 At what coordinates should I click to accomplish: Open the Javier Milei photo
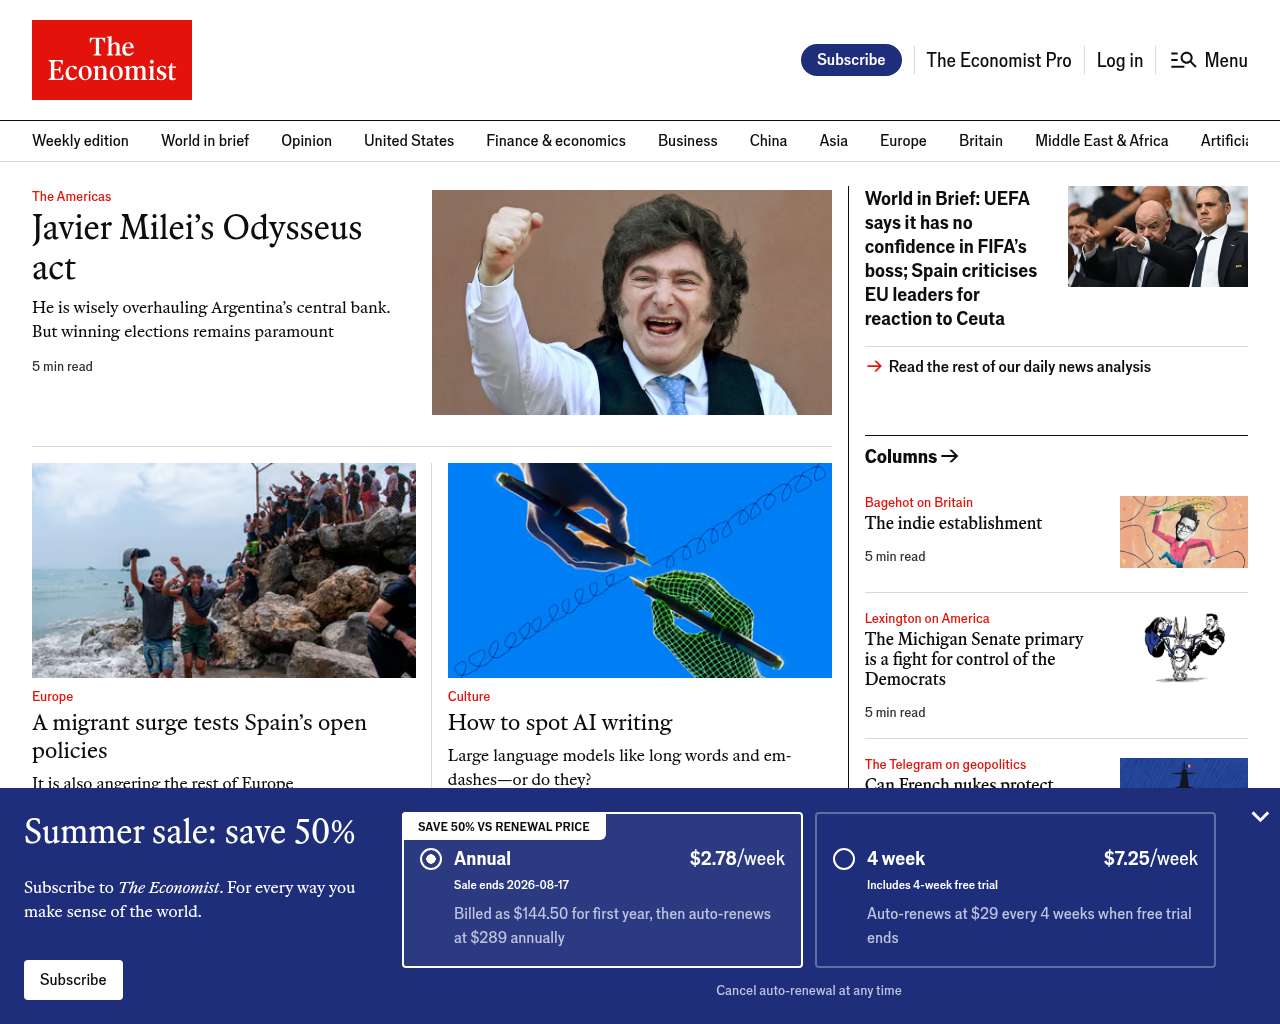(x=632, y=302)
